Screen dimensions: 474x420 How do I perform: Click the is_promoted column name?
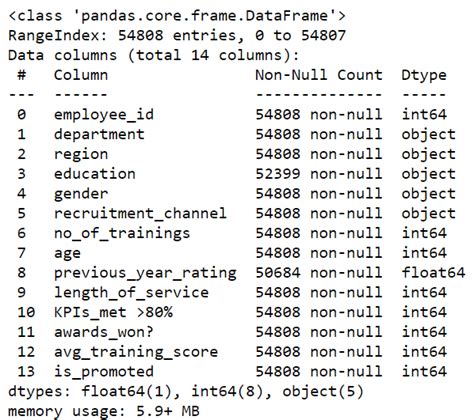tap(104, 372)
